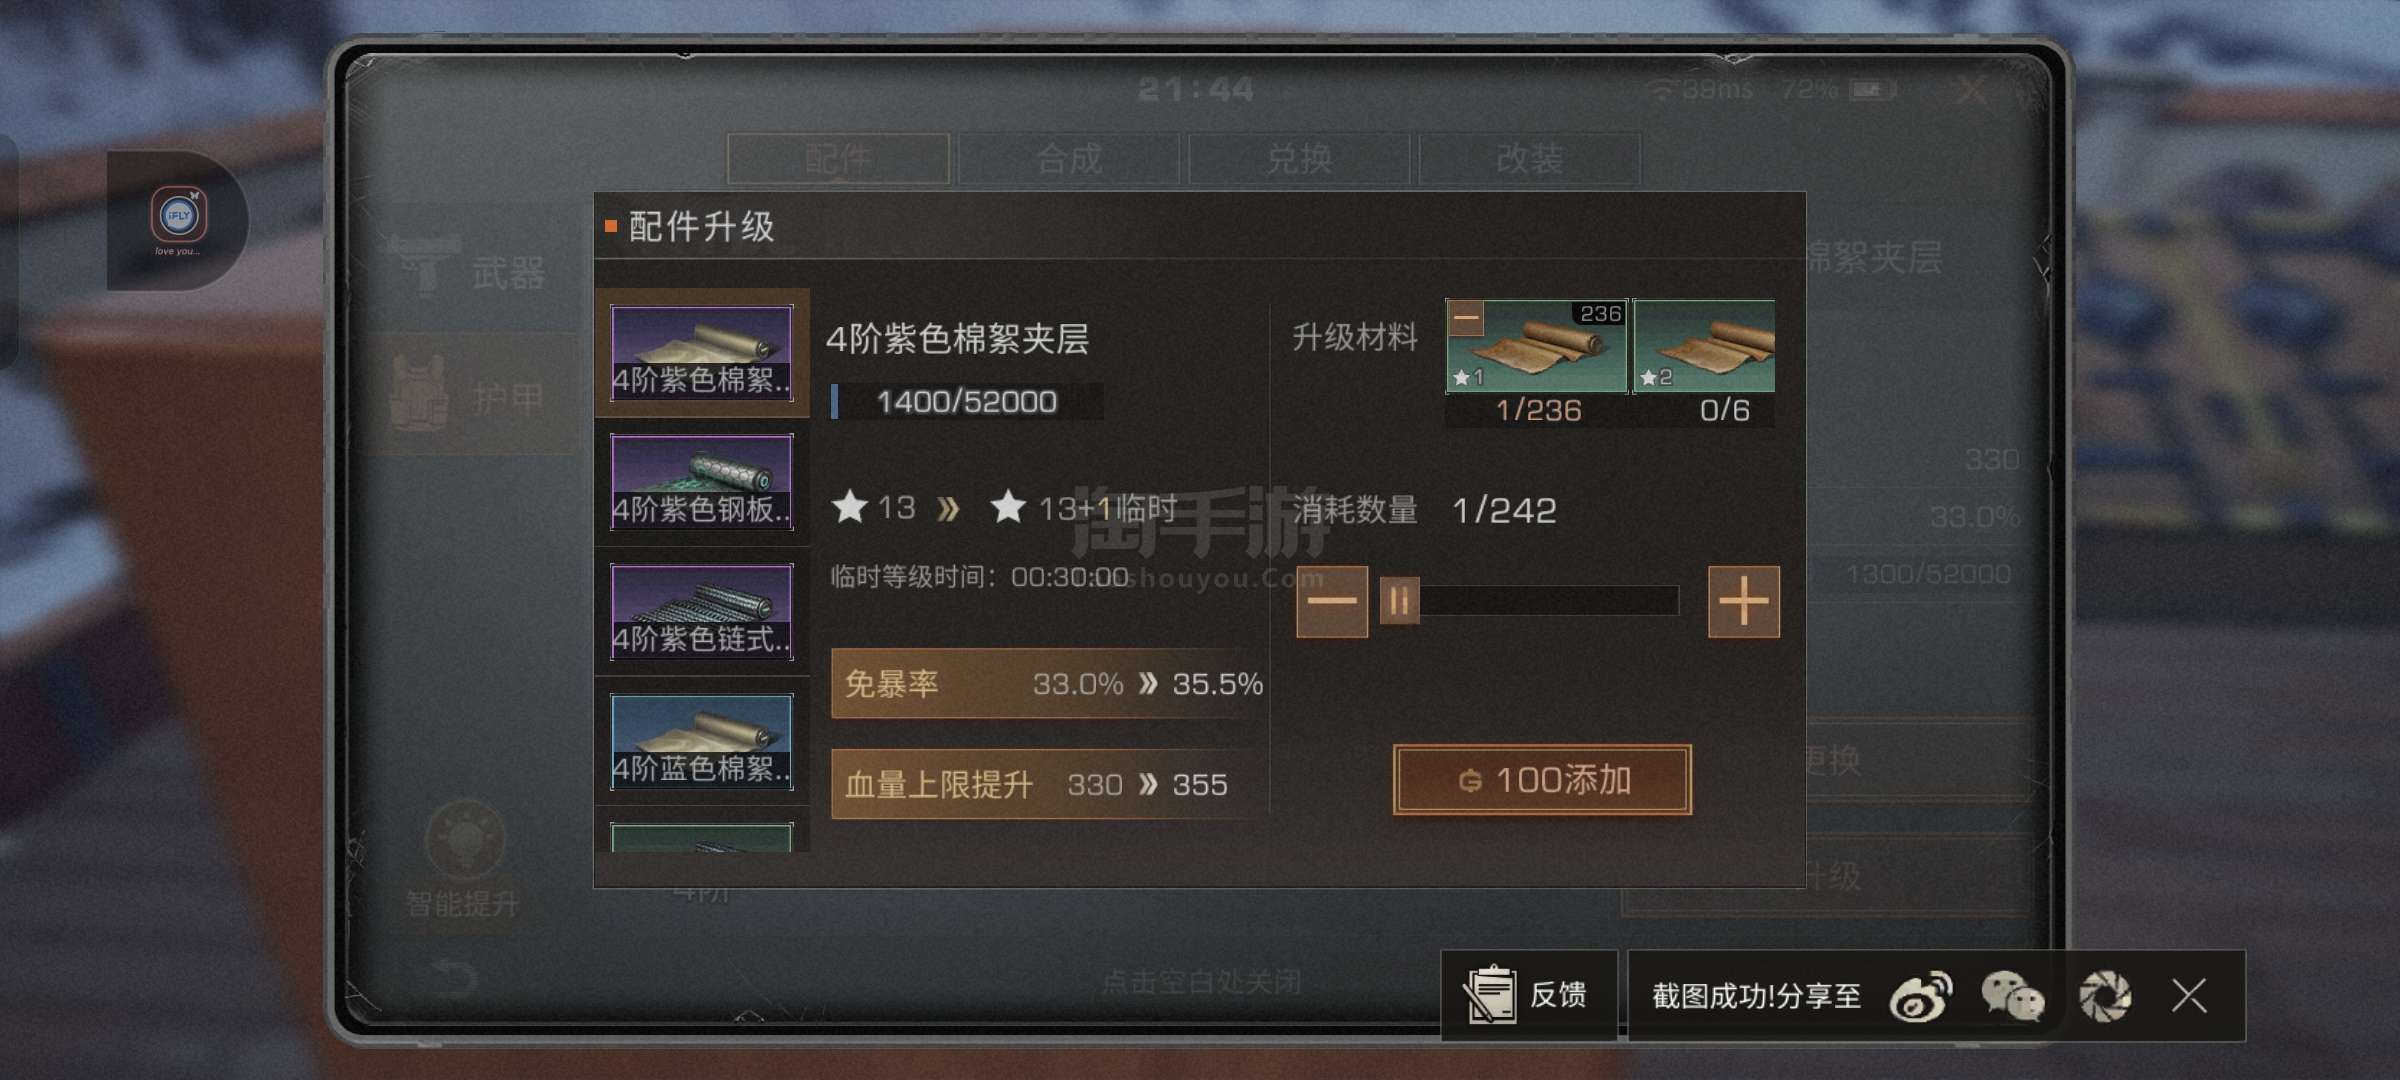The image size is (2400, 1080).
Task: Remove material with small minus badge
Action: (x=1466, y=318)
